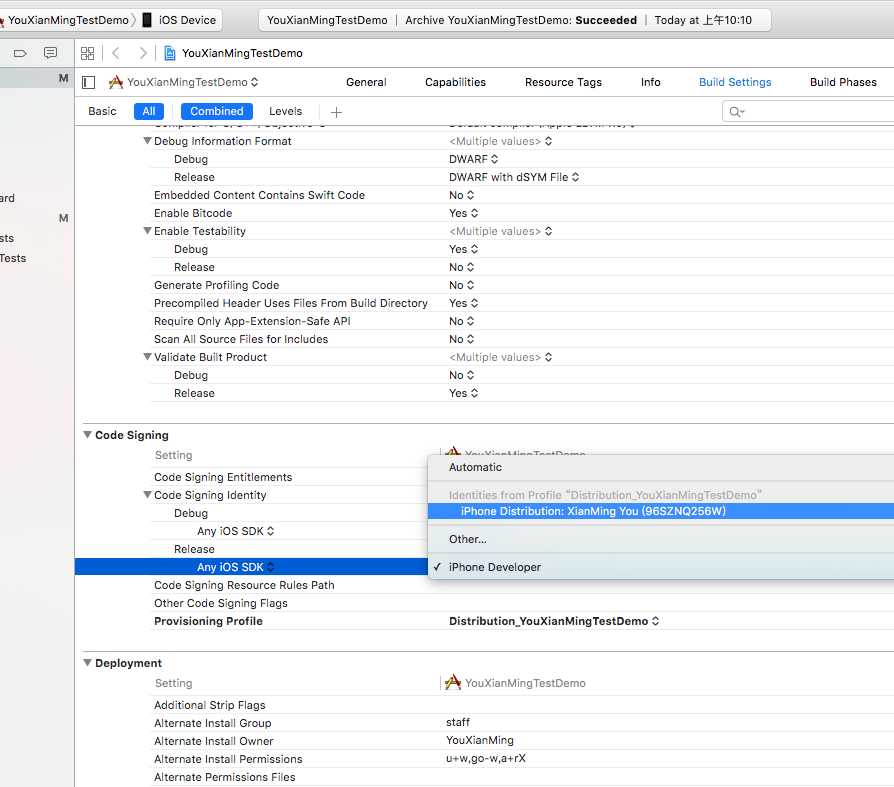Change Embedded Content Contains Swift Code value
894x787 pixels.
(461, 195)
